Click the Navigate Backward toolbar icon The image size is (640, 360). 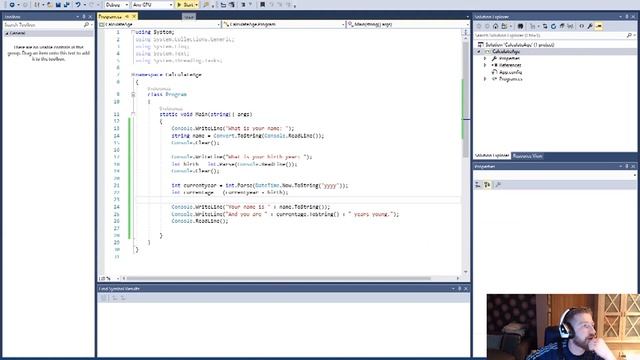coord(12,4)
